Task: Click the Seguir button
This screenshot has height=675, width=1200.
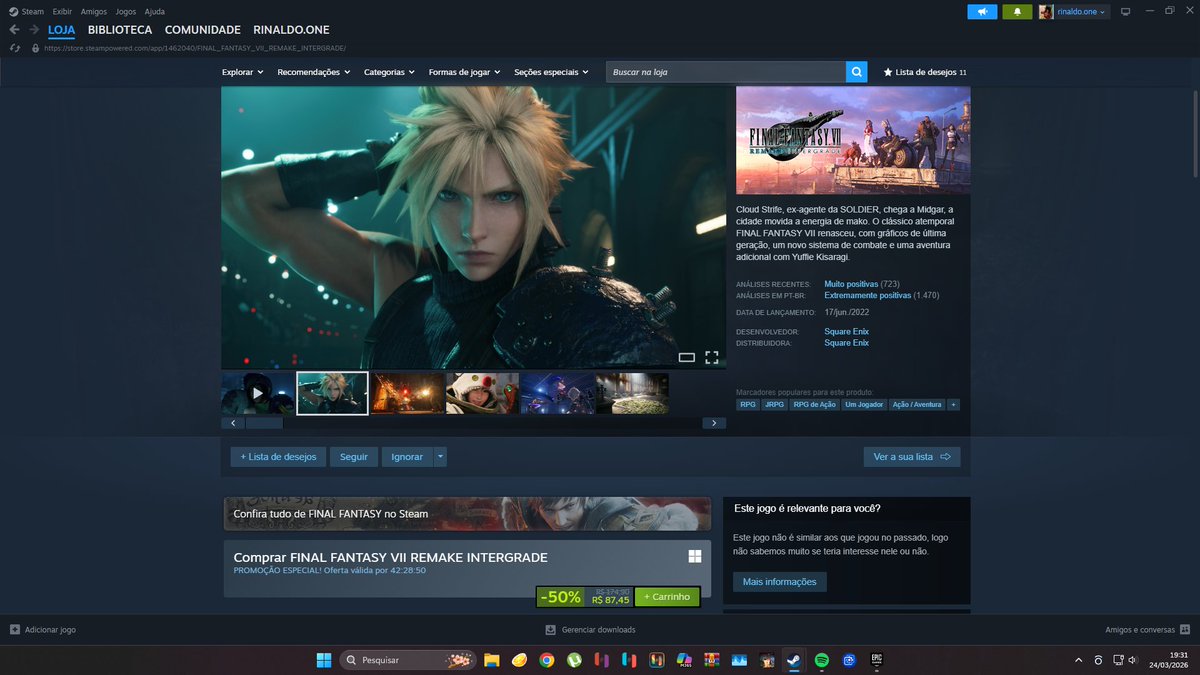Action: click(354, 457)
